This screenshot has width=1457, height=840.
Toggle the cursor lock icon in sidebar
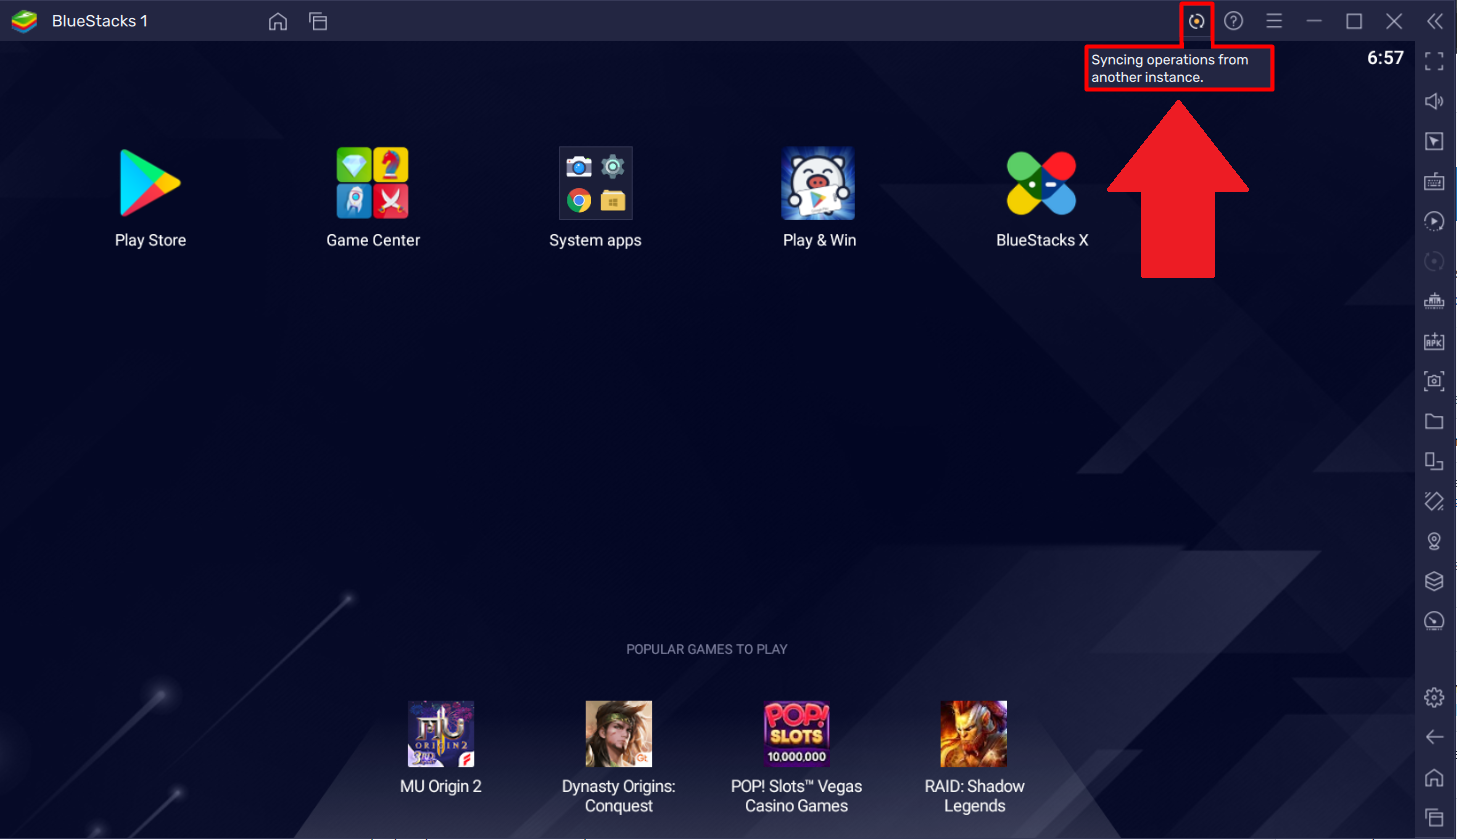point(1434,141)
